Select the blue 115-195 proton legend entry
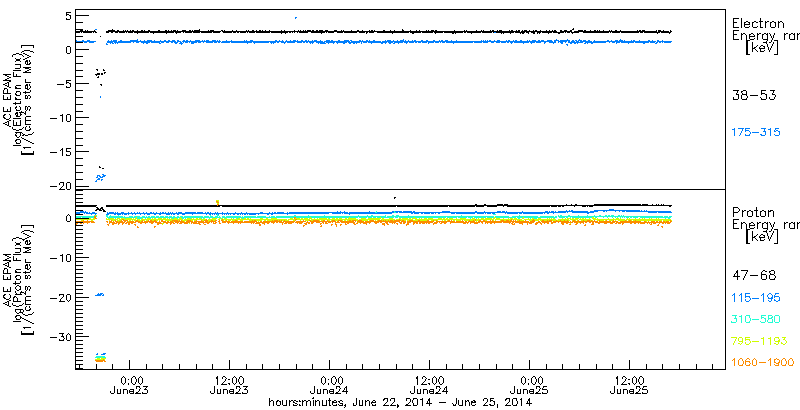800x410 pixels. pos(756,297)
